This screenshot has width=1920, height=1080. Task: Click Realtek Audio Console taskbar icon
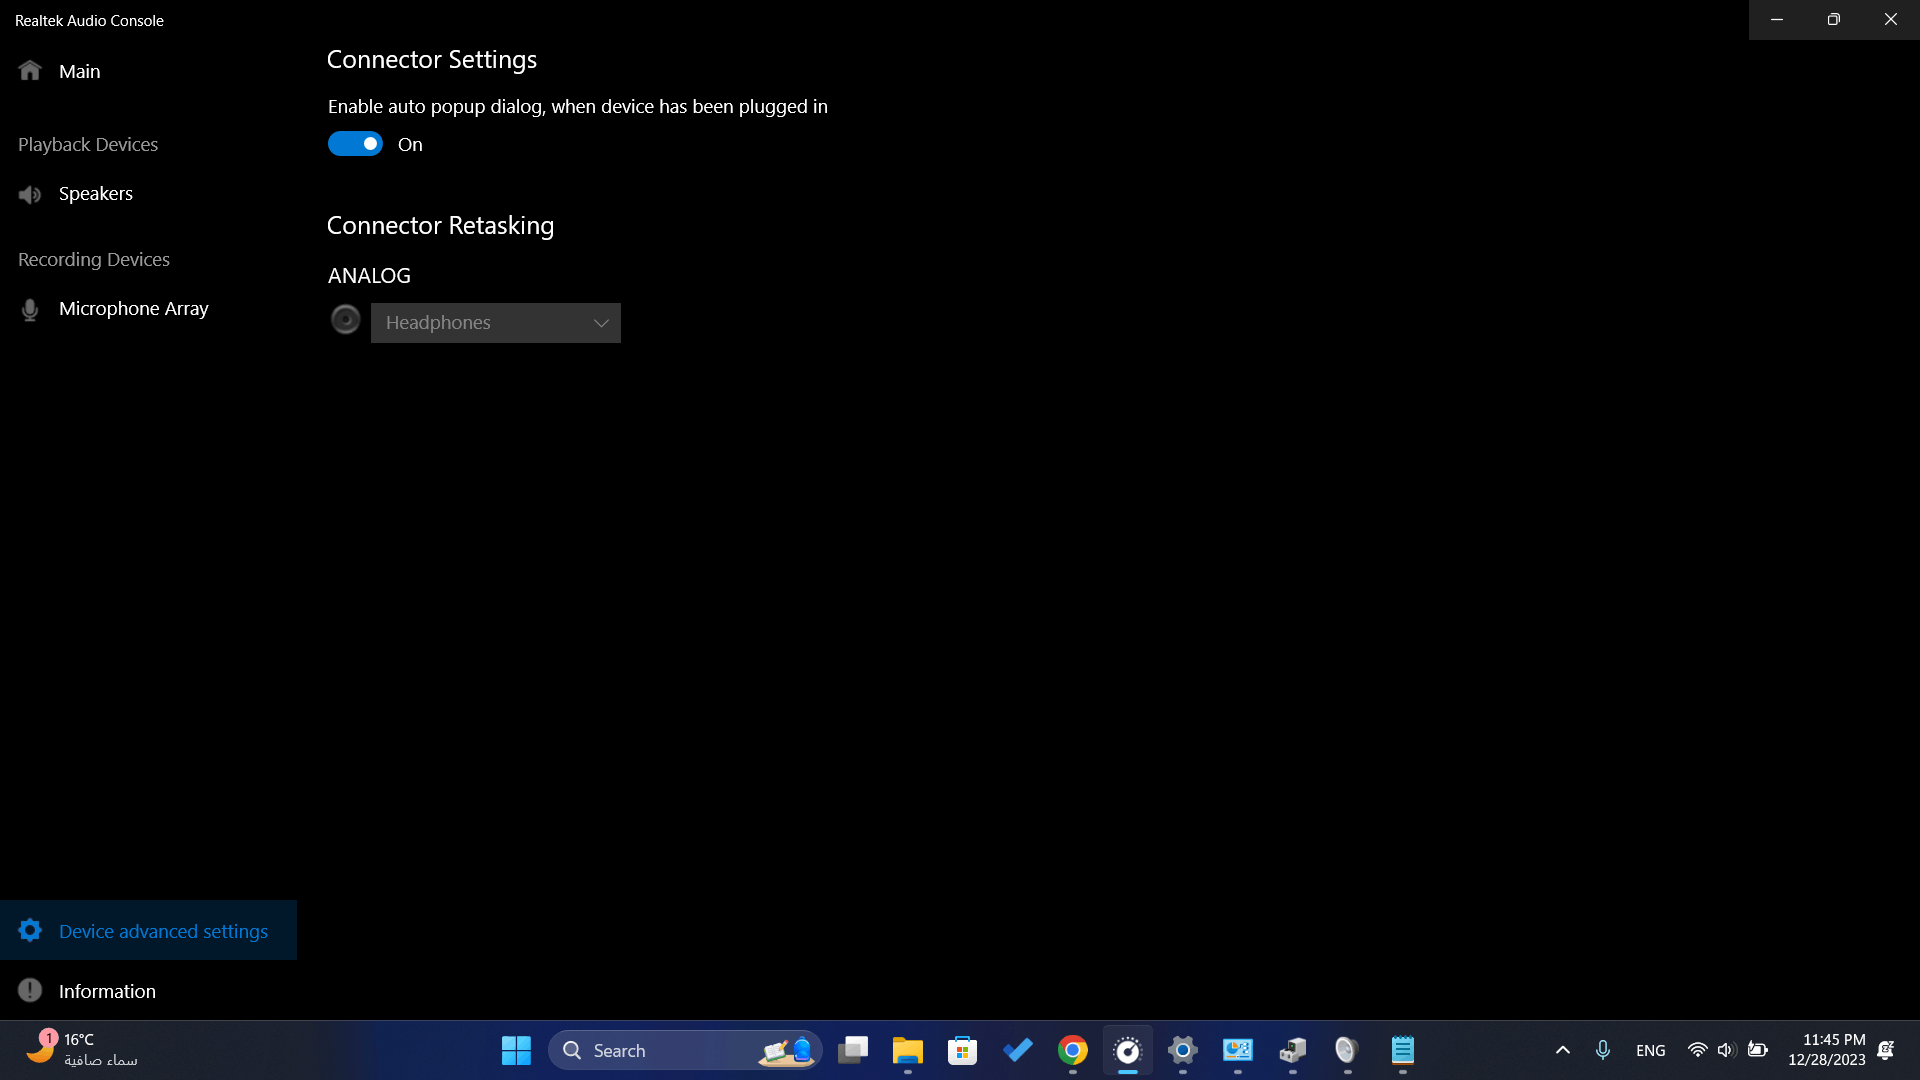tap(1128, 1051)
